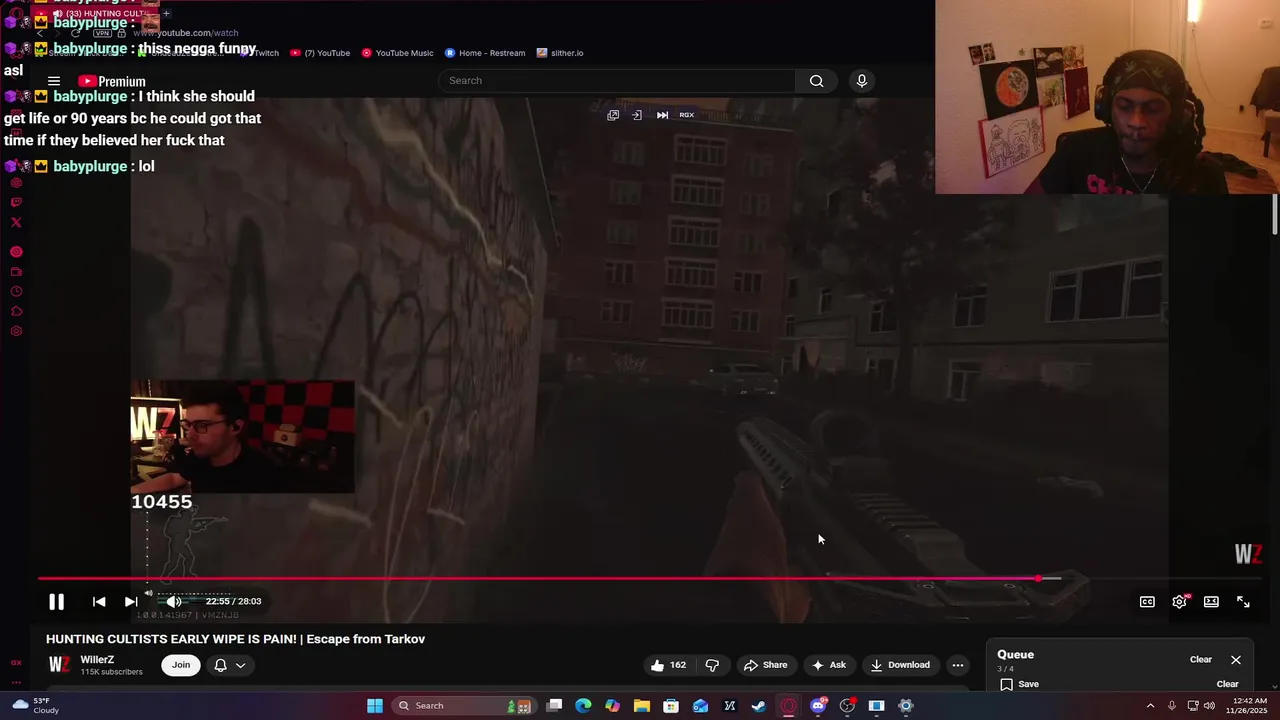Enter full screen mode
Viewport: 1280px width, 720px height.
pos(1243,601)
